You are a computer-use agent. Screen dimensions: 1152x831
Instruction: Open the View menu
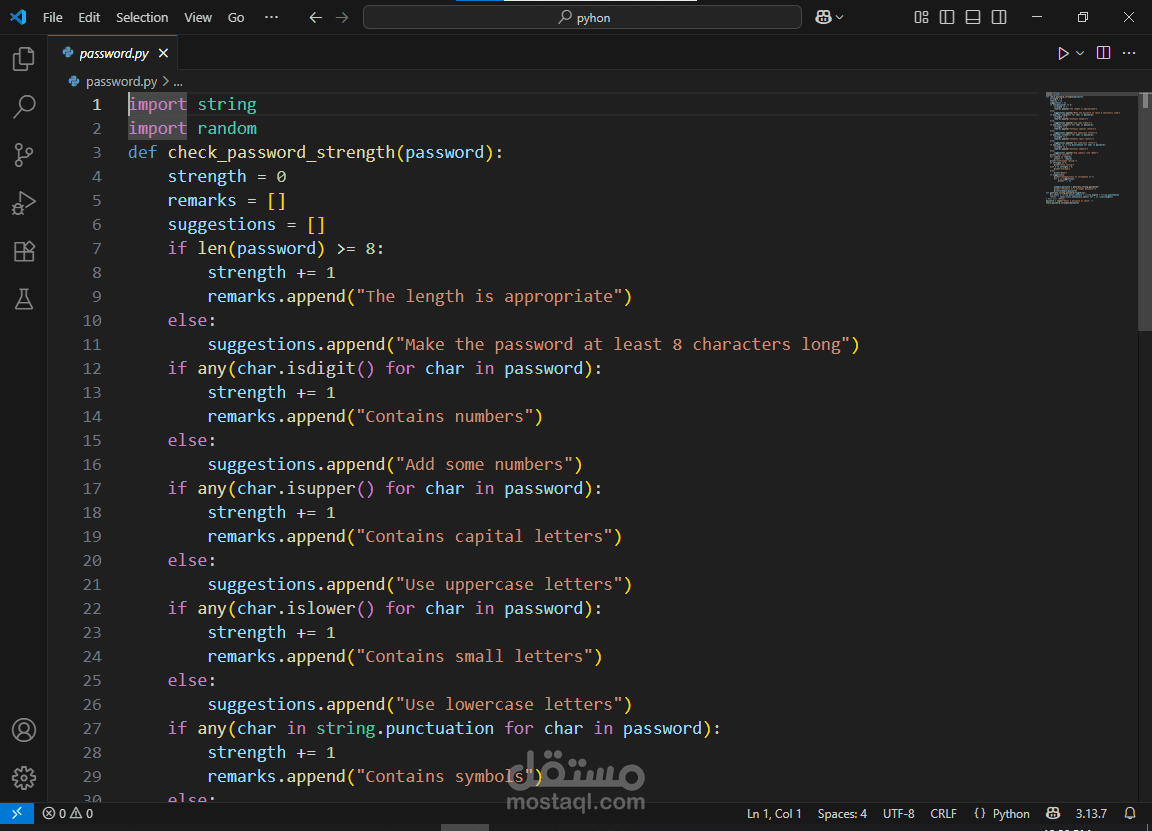pos(198,17)
